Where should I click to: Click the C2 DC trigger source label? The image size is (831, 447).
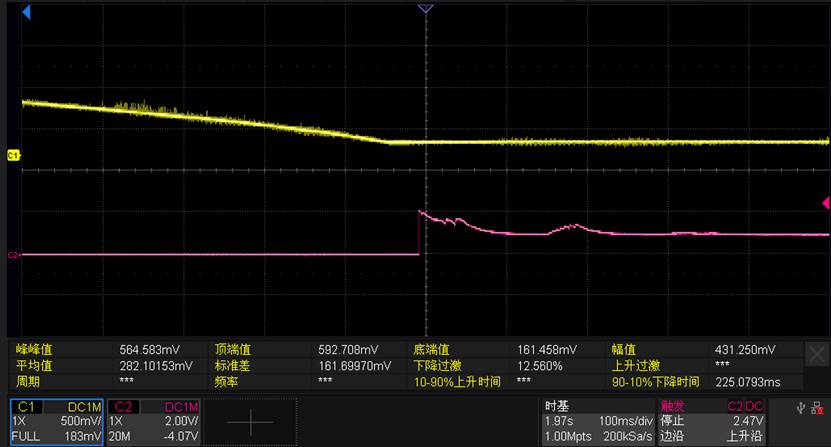click(745, 407)
